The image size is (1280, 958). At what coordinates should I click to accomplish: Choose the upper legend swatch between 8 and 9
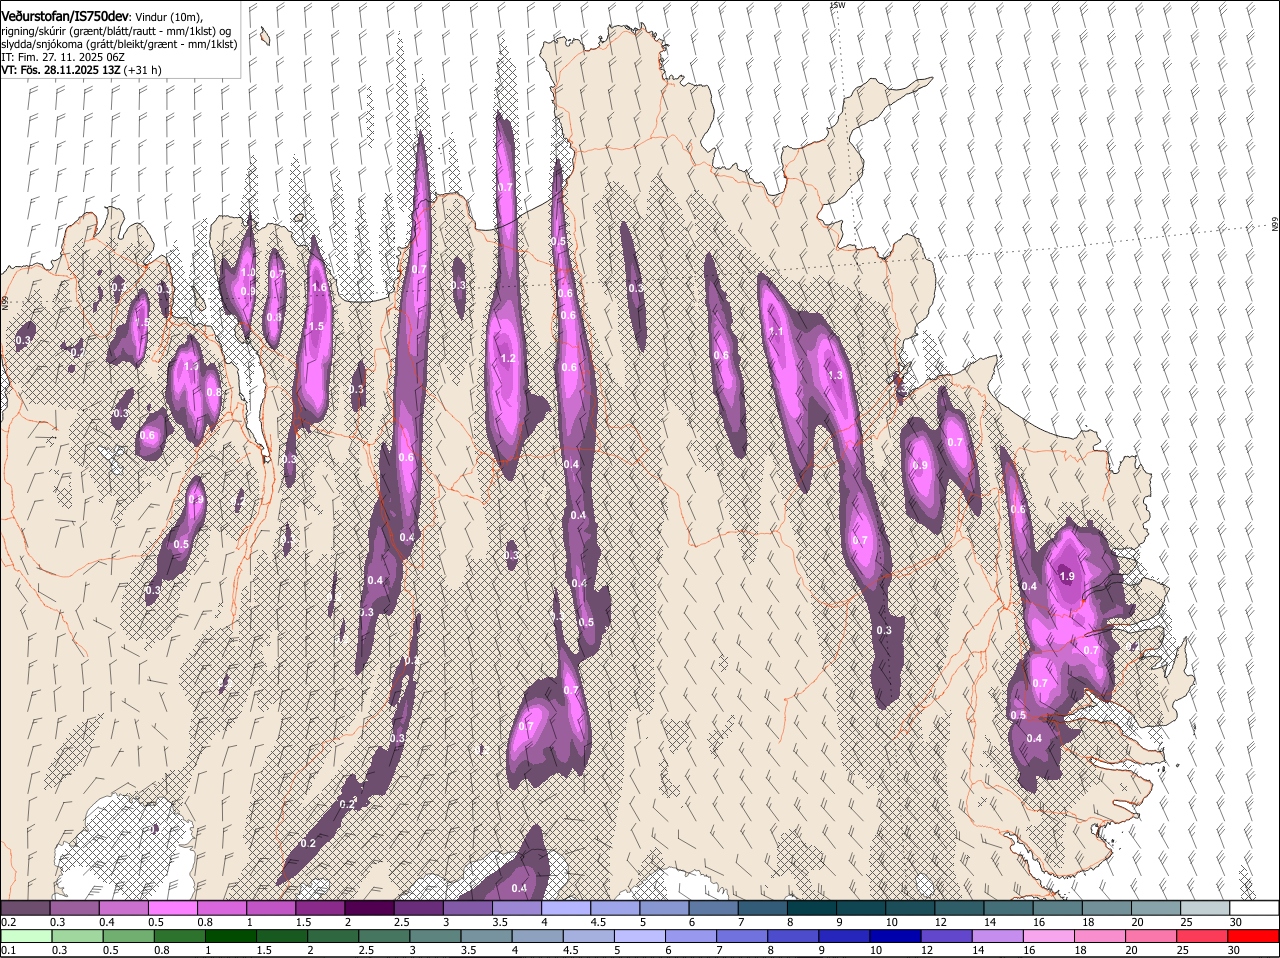tap(812, 908)
